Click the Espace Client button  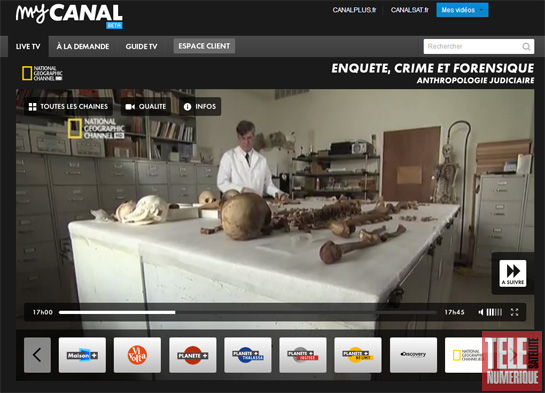204,46
